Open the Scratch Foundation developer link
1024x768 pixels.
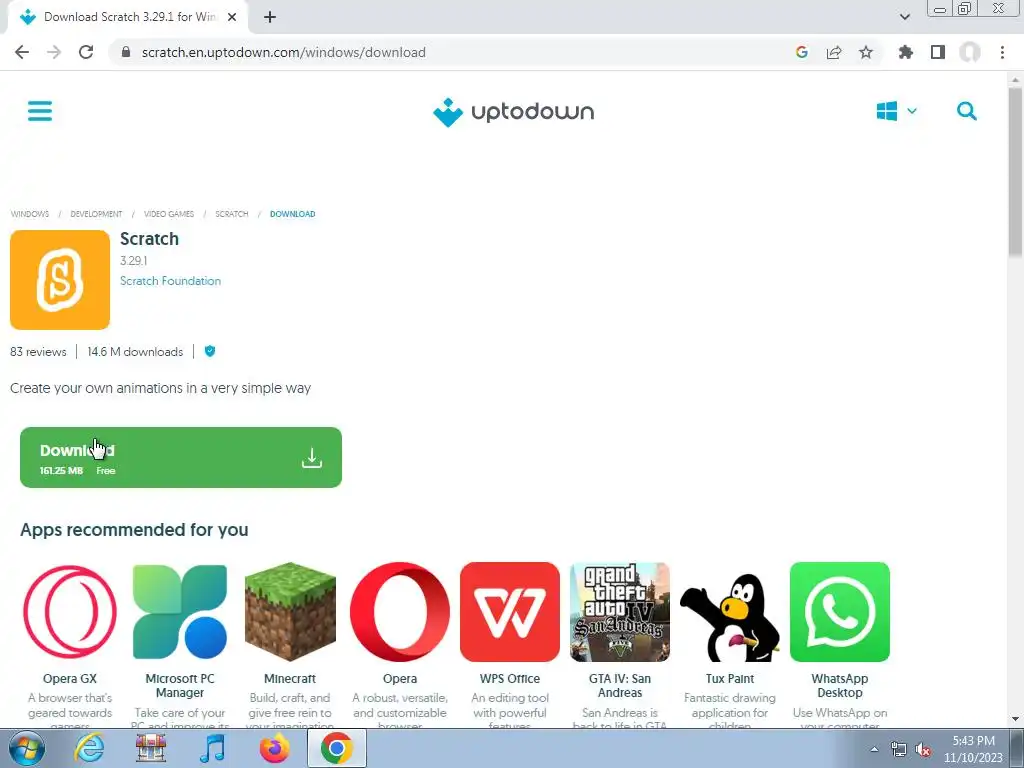pos(170,281)
